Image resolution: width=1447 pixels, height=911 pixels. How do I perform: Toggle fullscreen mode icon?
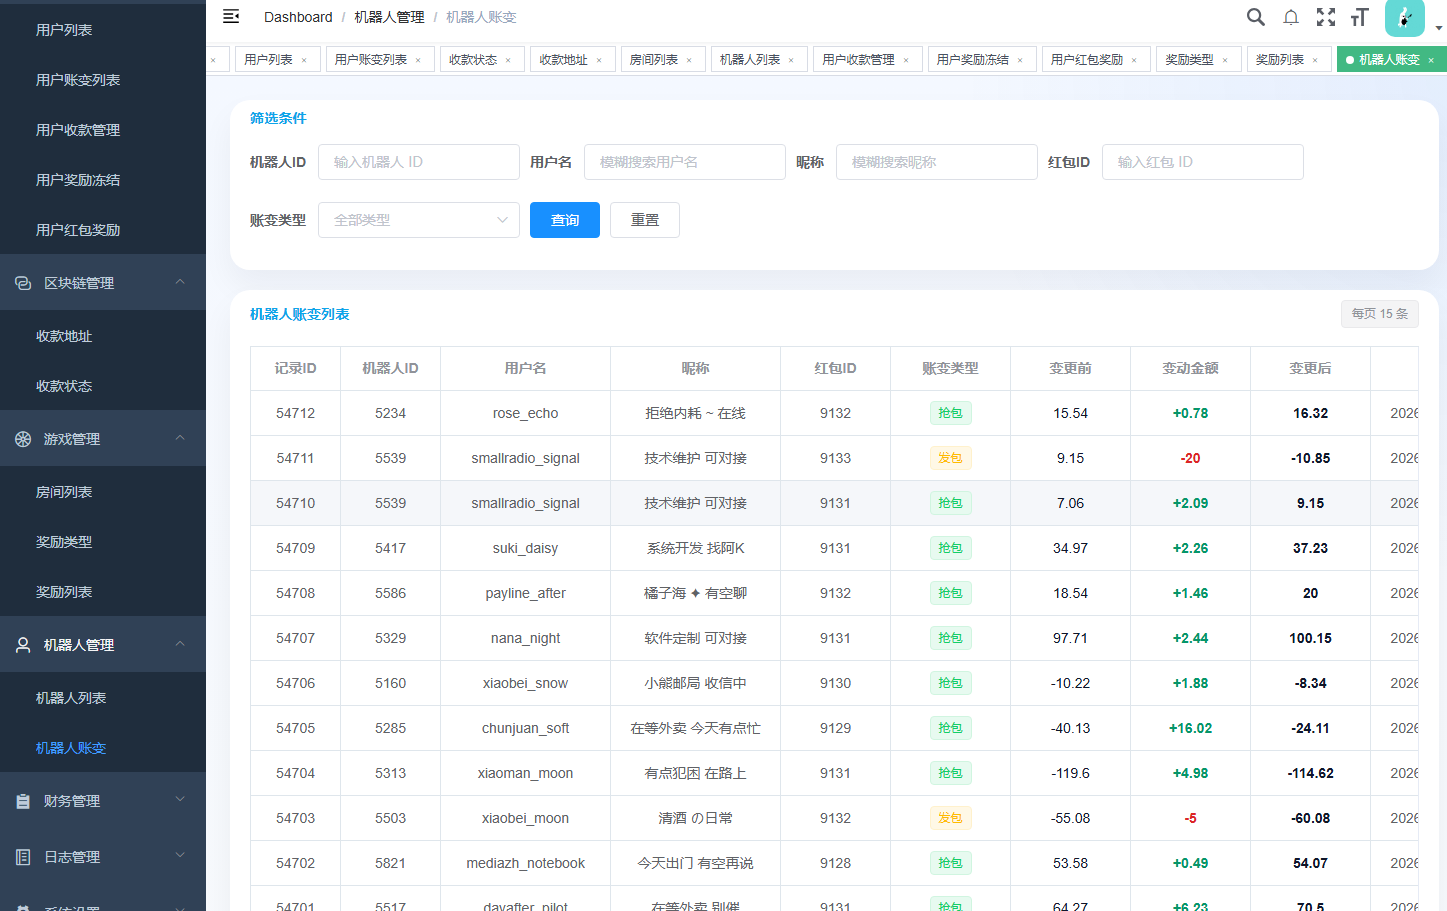point(1326,17)
